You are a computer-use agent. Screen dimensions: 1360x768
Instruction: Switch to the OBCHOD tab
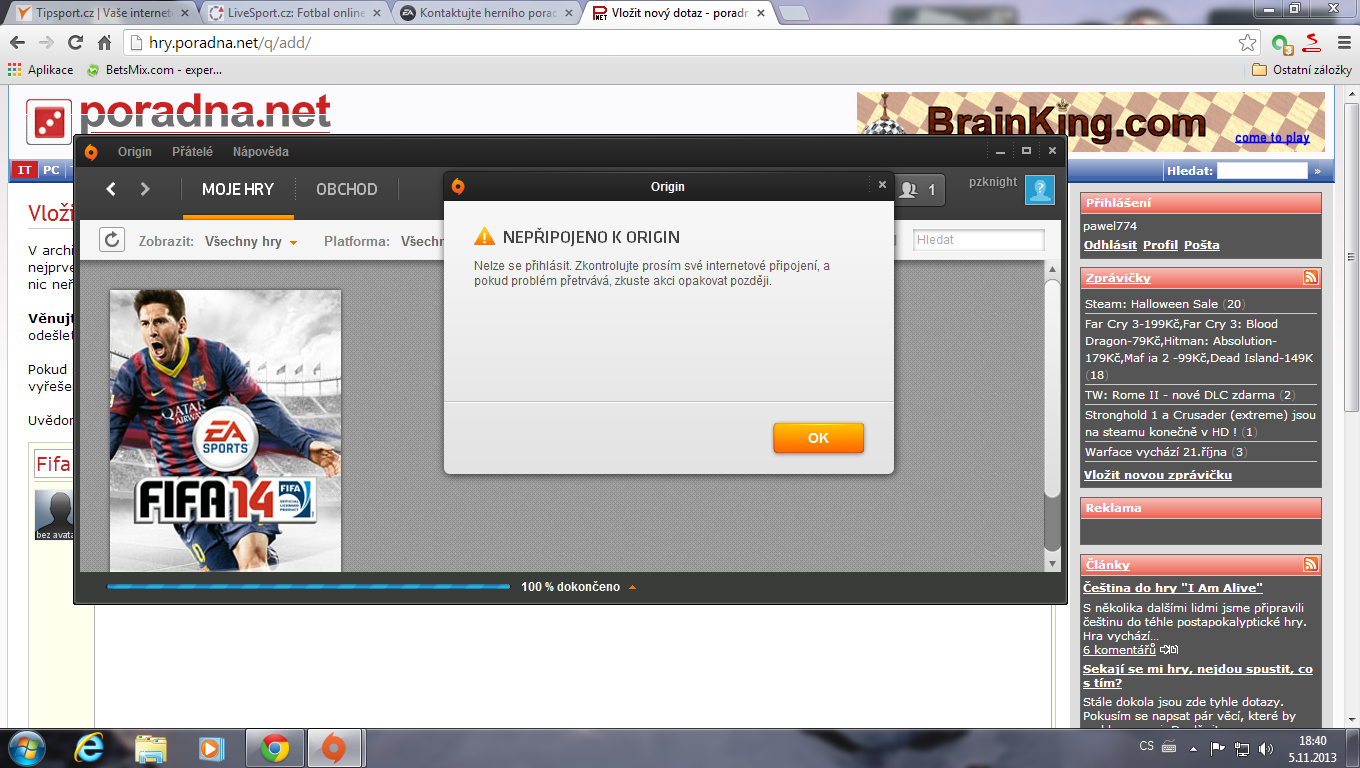coord(346,189)
